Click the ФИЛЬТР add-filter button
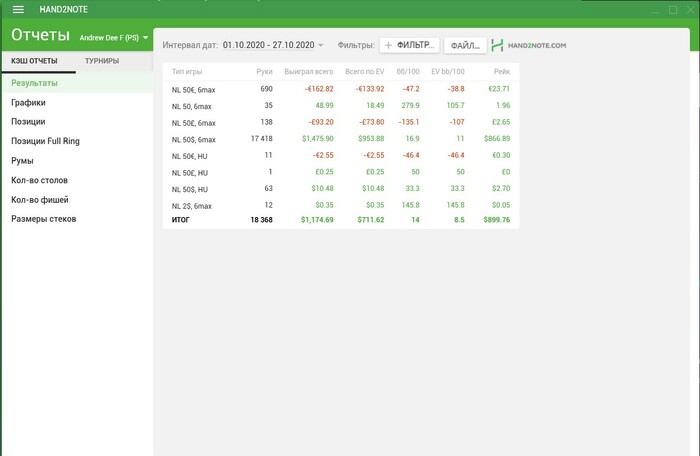Viewport: 700px width, 456px height. 409,45
